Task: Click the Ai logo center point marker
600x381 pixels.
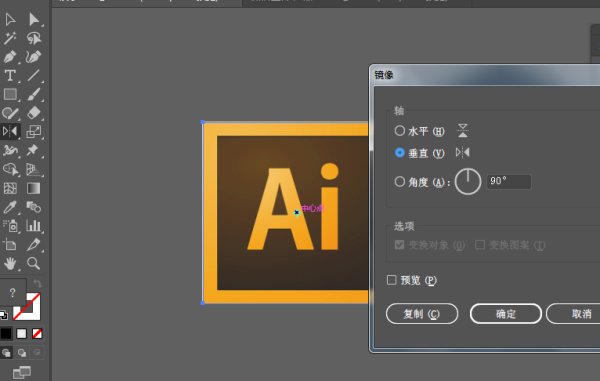Action: pyautogui.click(x=297, y=212)
